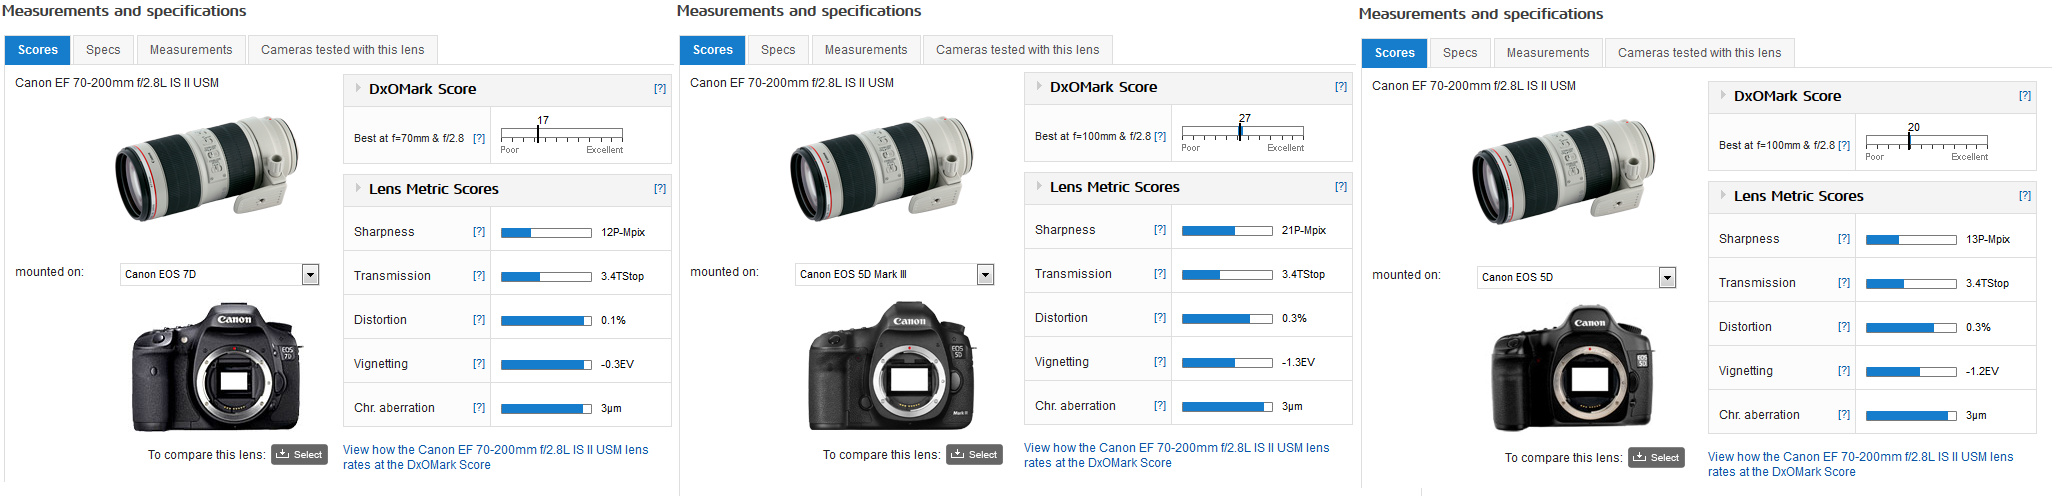Open 'Cameras tested with this lens' in EOS 5D panel
Viewport: 2052px width, 496px height.
pos(1699,53)
